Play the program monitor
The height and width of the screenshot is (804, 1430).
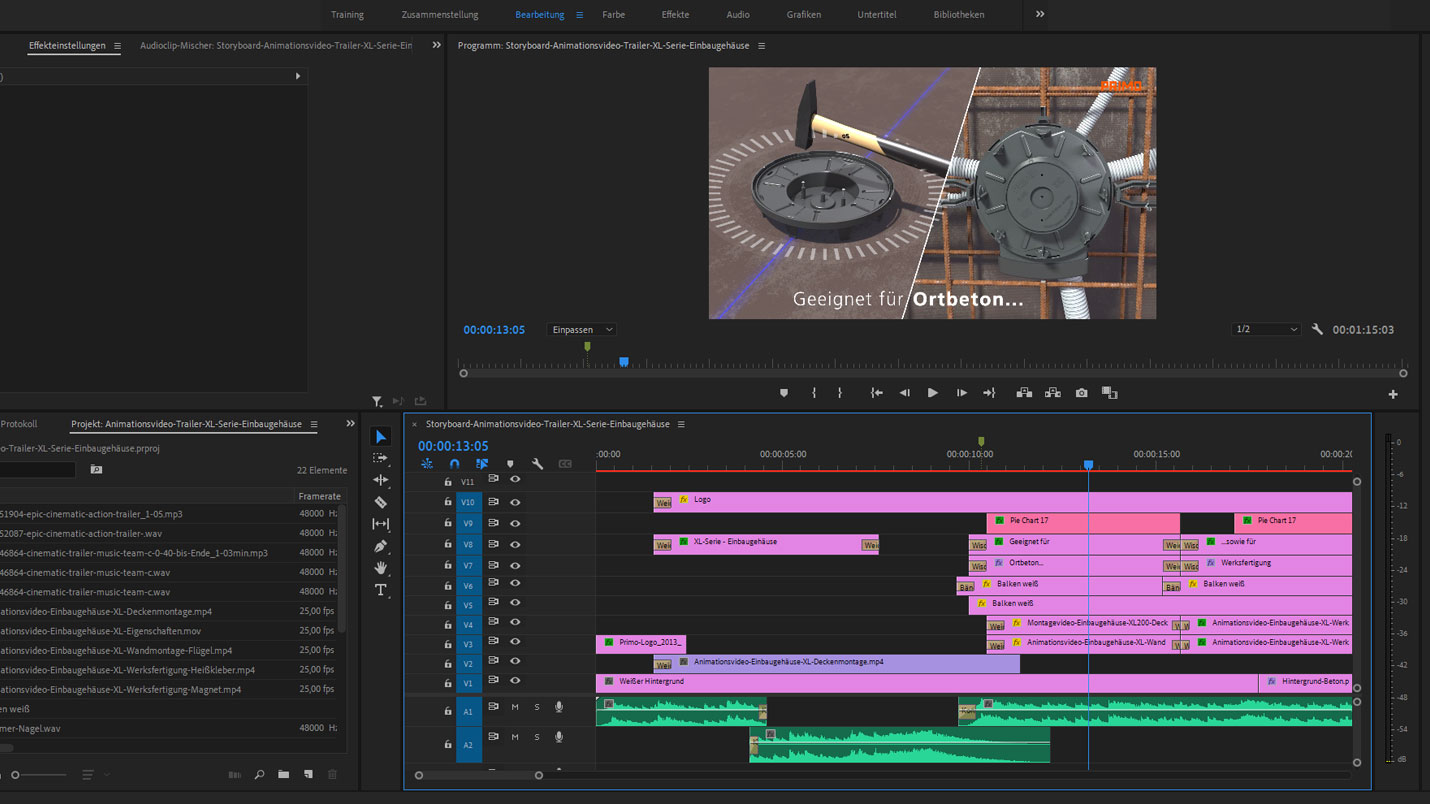933,393
